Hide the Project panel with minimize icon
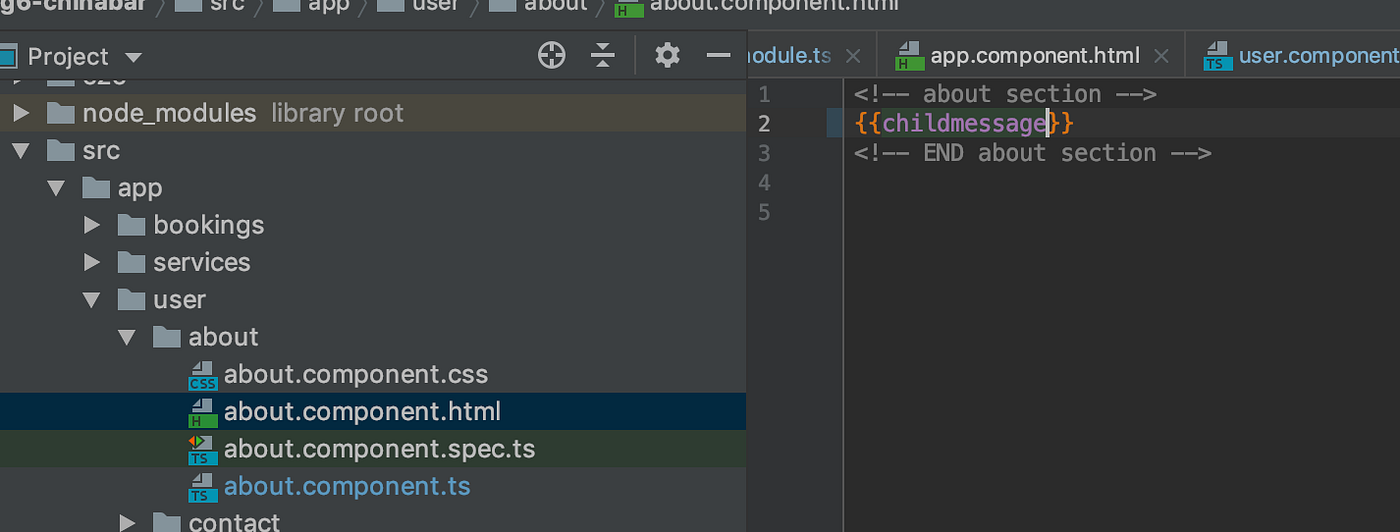Screen dimensions: 1400x532 pos(718,55)
